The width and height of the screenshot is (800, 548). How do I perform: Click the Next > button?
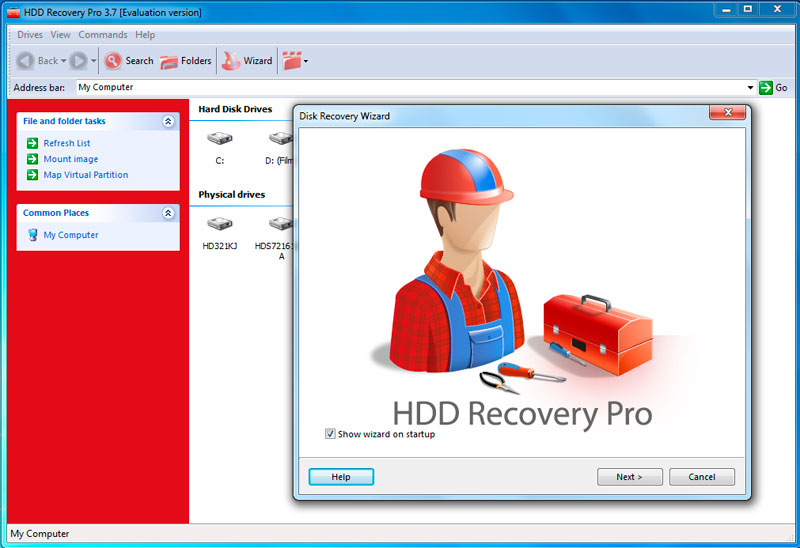pyautogui.click(x=630, y=477)
